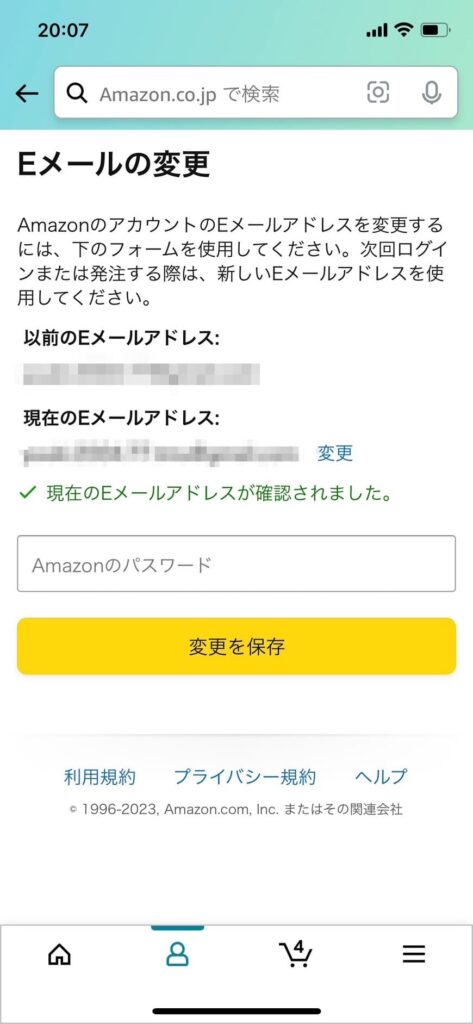This screenshot has width=473, height=1024.
Task: Open the camera scan search icon
Action: [378, 93]
